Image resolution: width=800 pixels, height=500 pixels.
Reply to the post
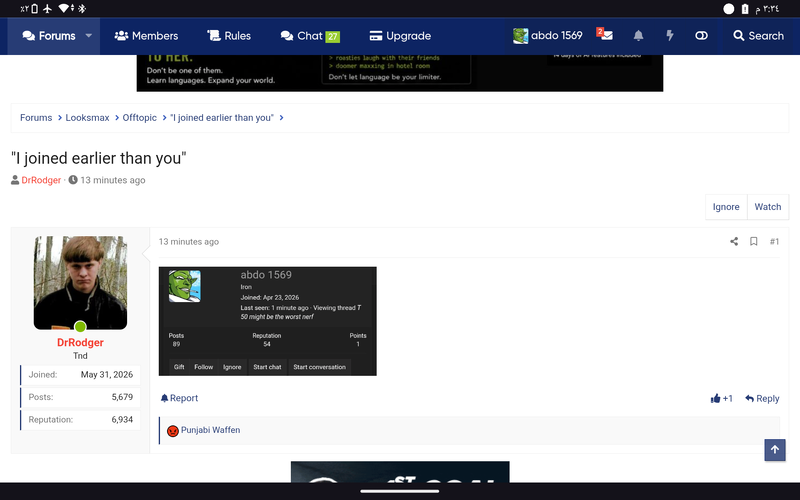click(x=762, y=398)
